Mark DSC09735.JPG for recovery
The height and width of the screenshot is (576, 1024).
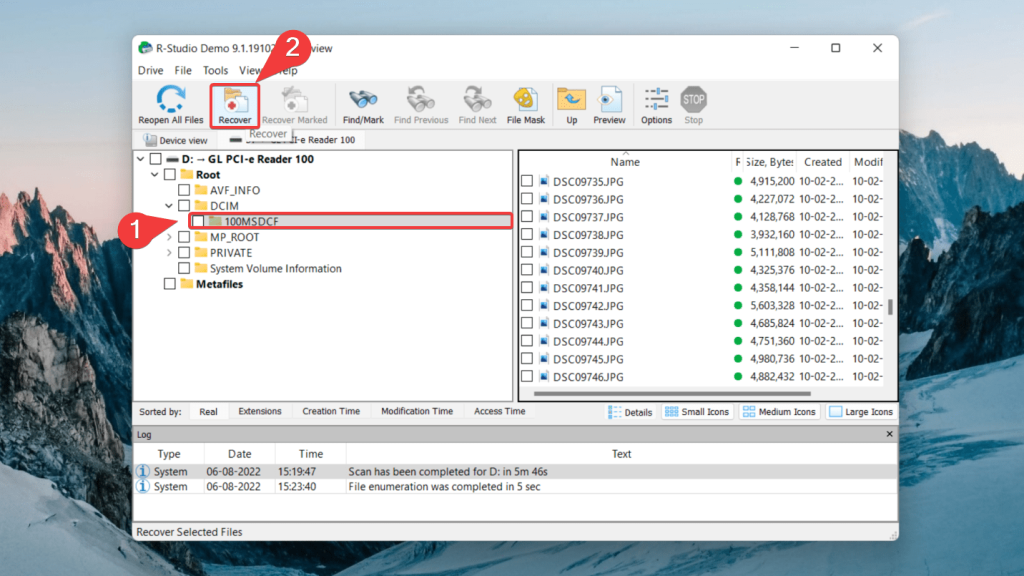(x=525, y=181)
